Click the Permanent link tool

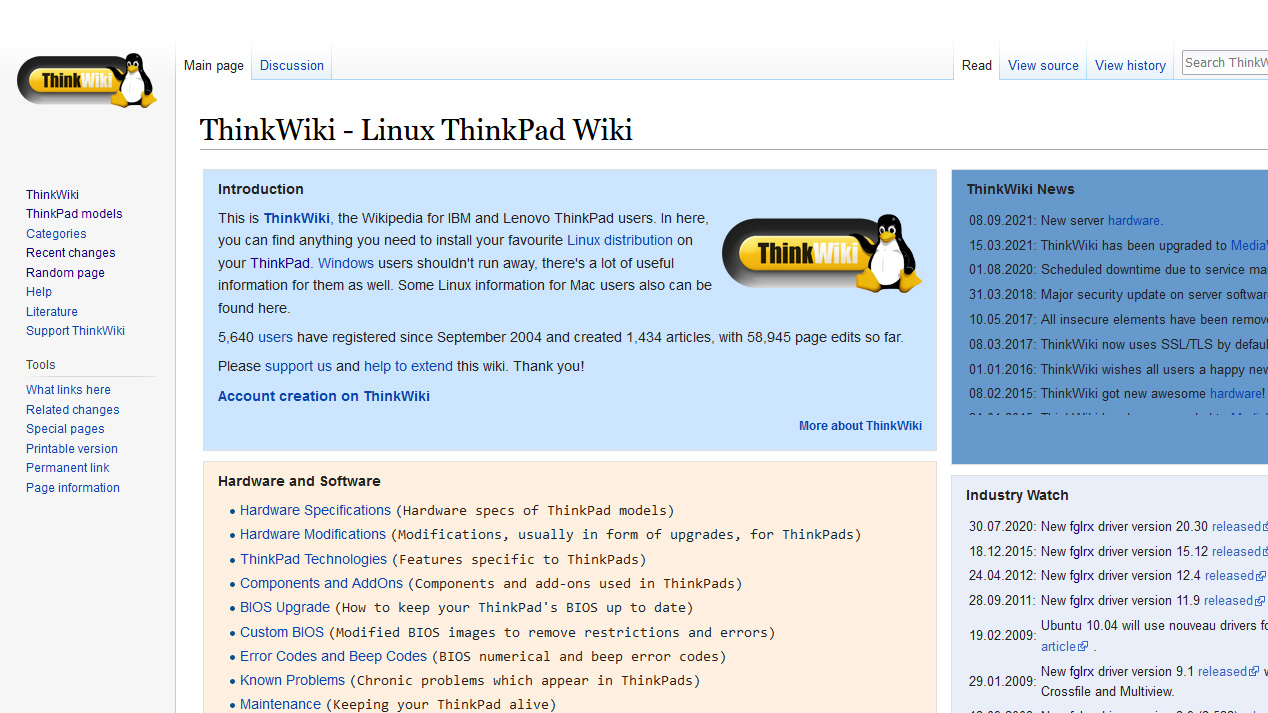point(68,468)
